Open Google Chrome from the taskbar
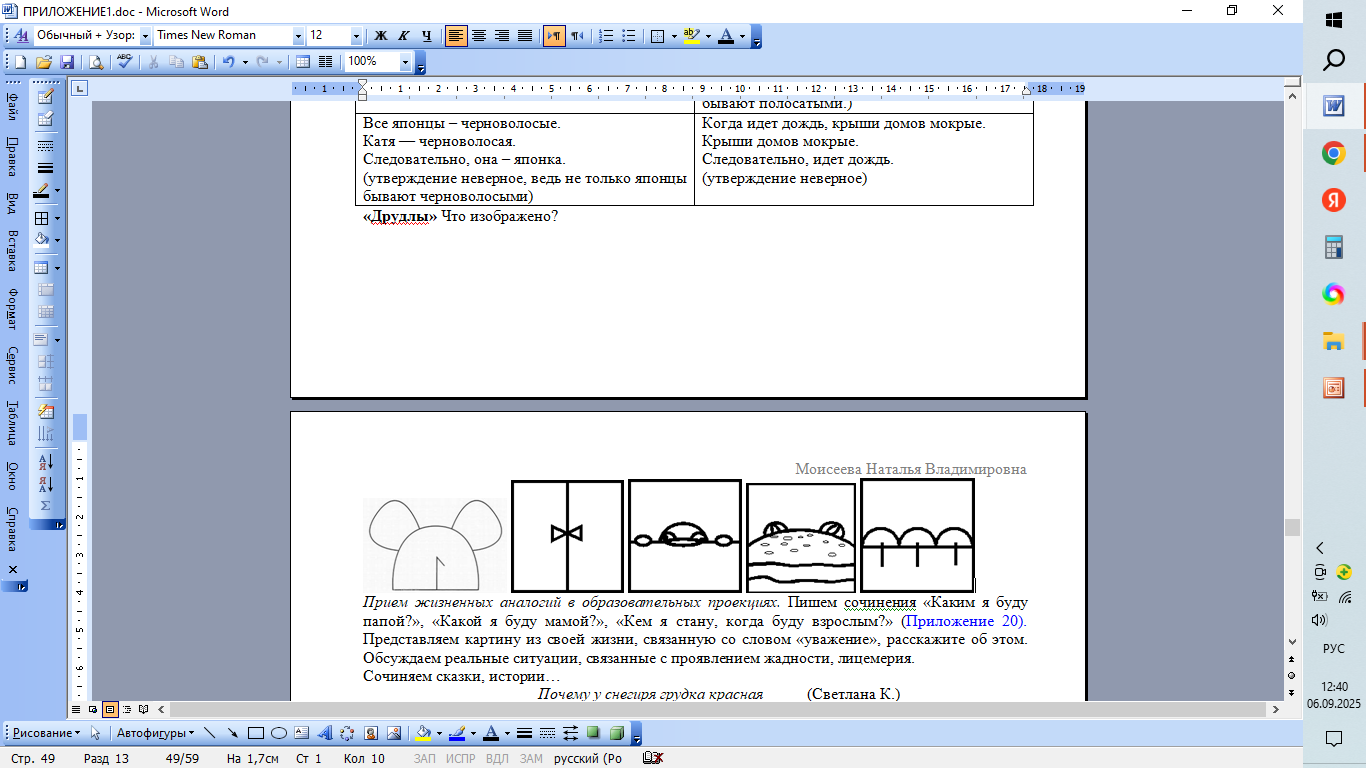This screenshot has height=768, width=1366. pyautogui.click(x=1333, y=153)
